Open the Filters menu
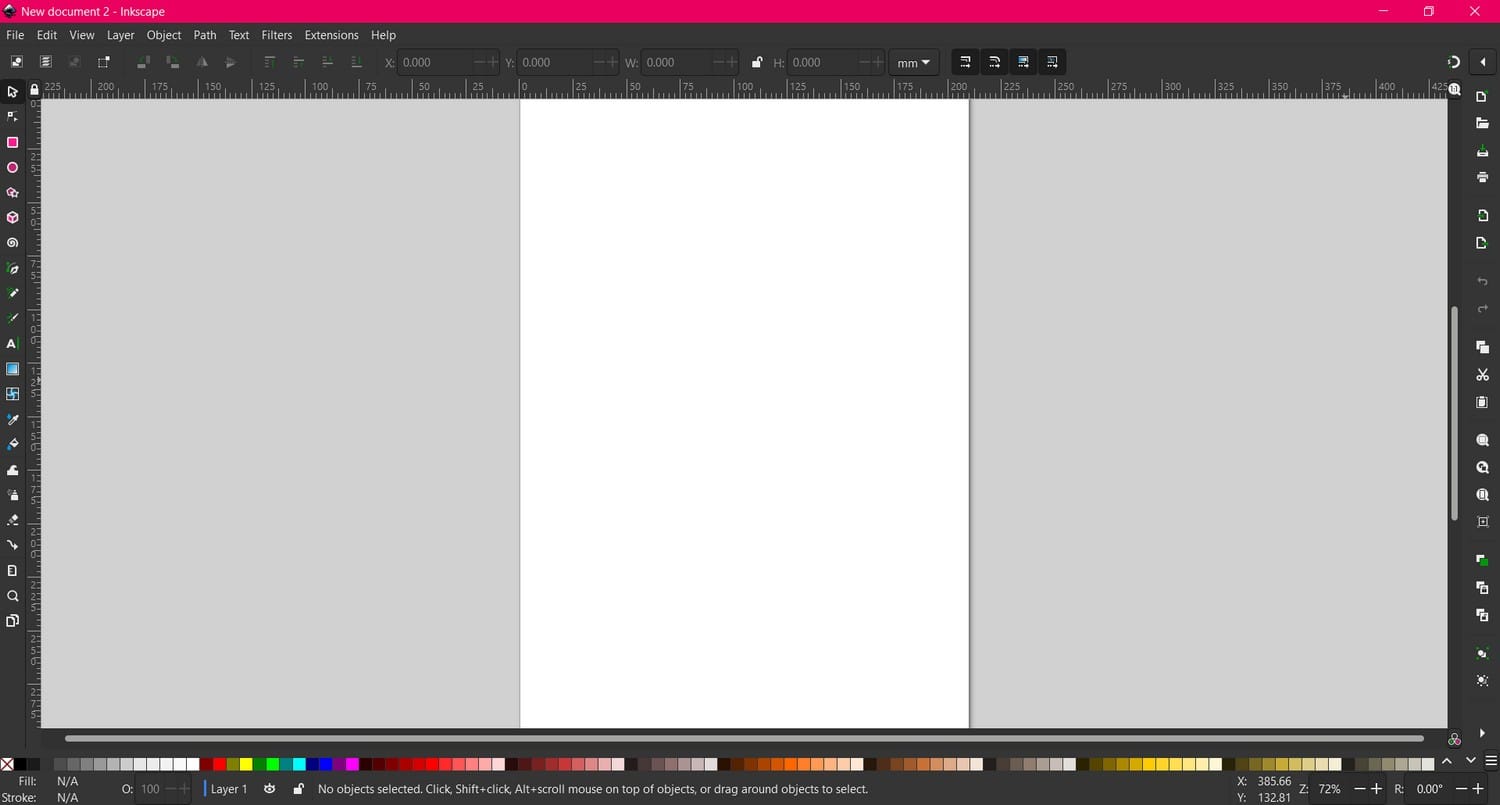 277,35
